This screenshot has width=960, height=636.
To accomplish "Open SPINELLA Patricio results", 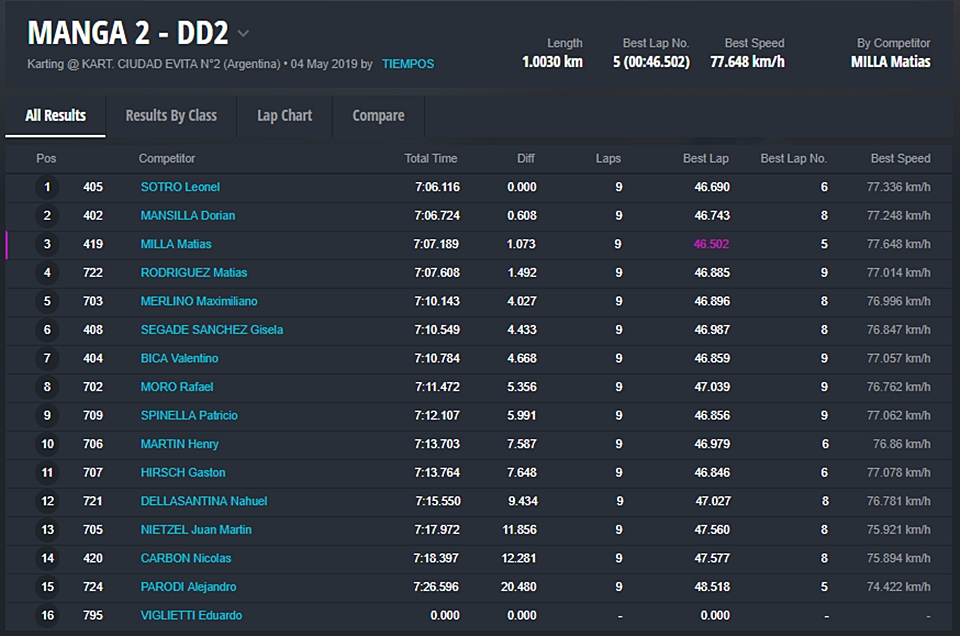I will (x=189, y=416).
